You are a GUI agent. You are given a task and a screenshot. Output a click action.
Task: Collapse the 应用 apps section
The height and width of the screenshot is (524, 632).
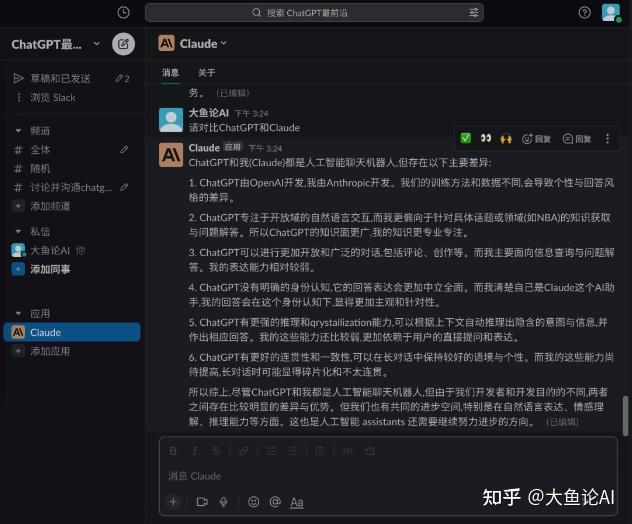pos(18,313)
